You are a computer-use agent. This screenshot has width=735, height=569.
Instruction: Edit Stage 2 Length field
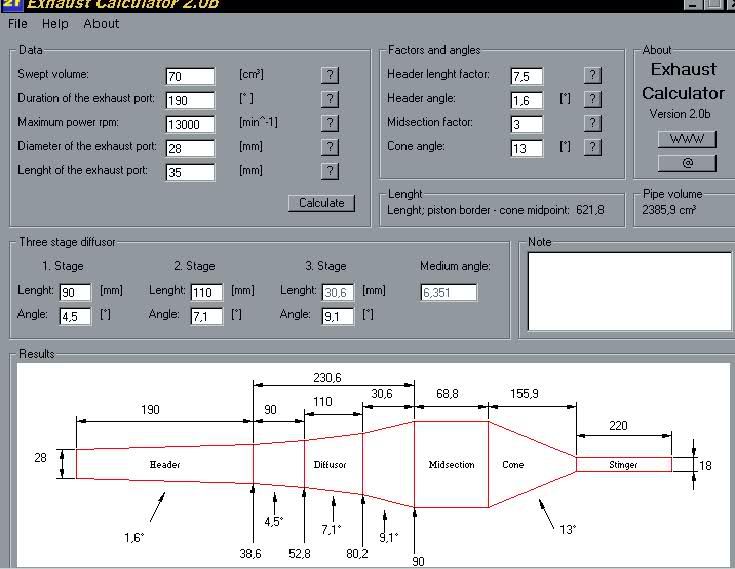coord(207,292)
